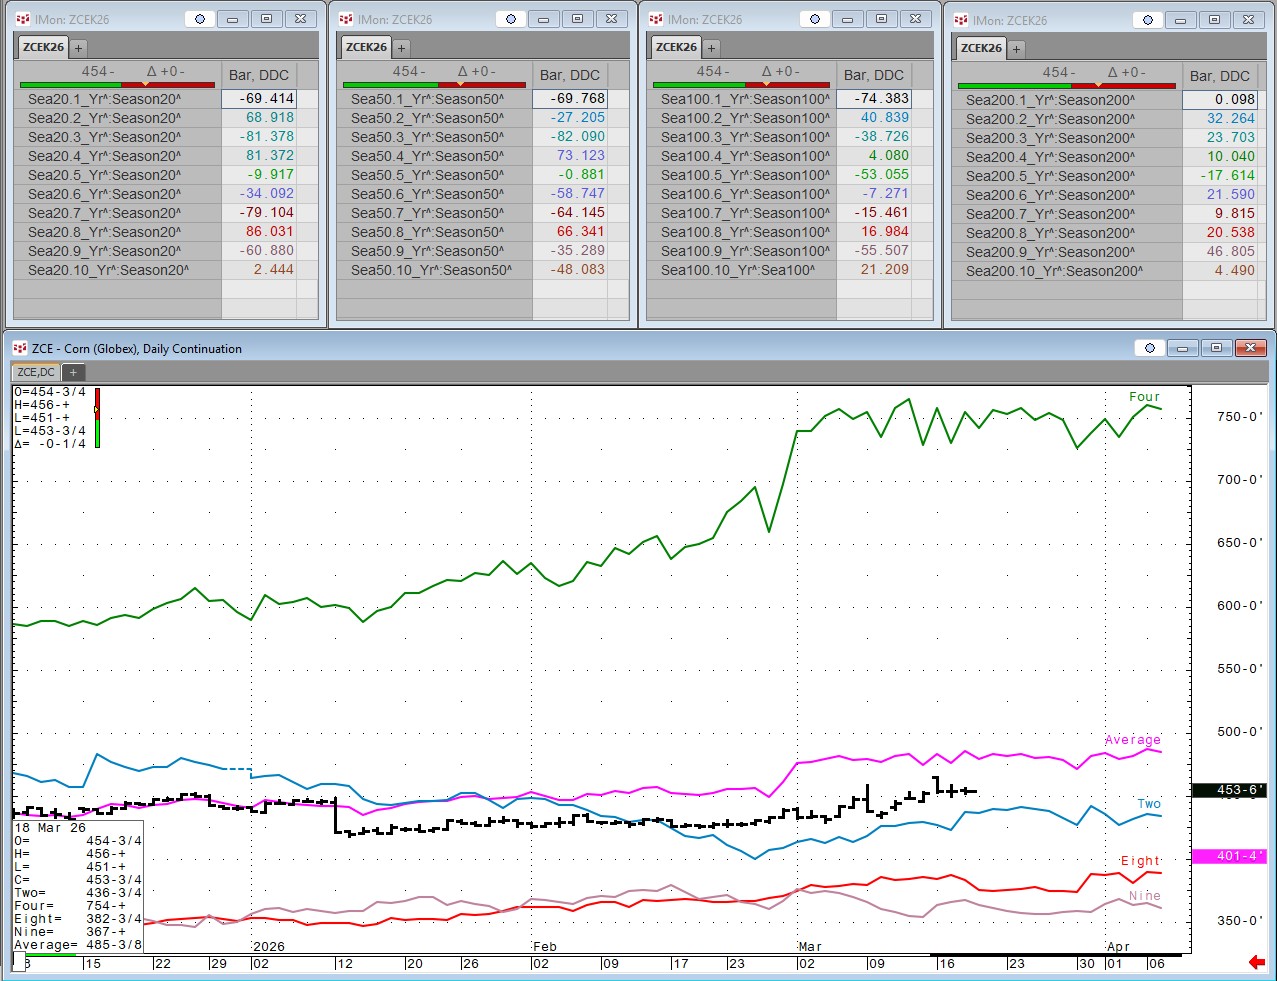Click green-red quote bar in Sea50 header
Viewport: 1277px width, 981px height.
click(x=433, y=85)
